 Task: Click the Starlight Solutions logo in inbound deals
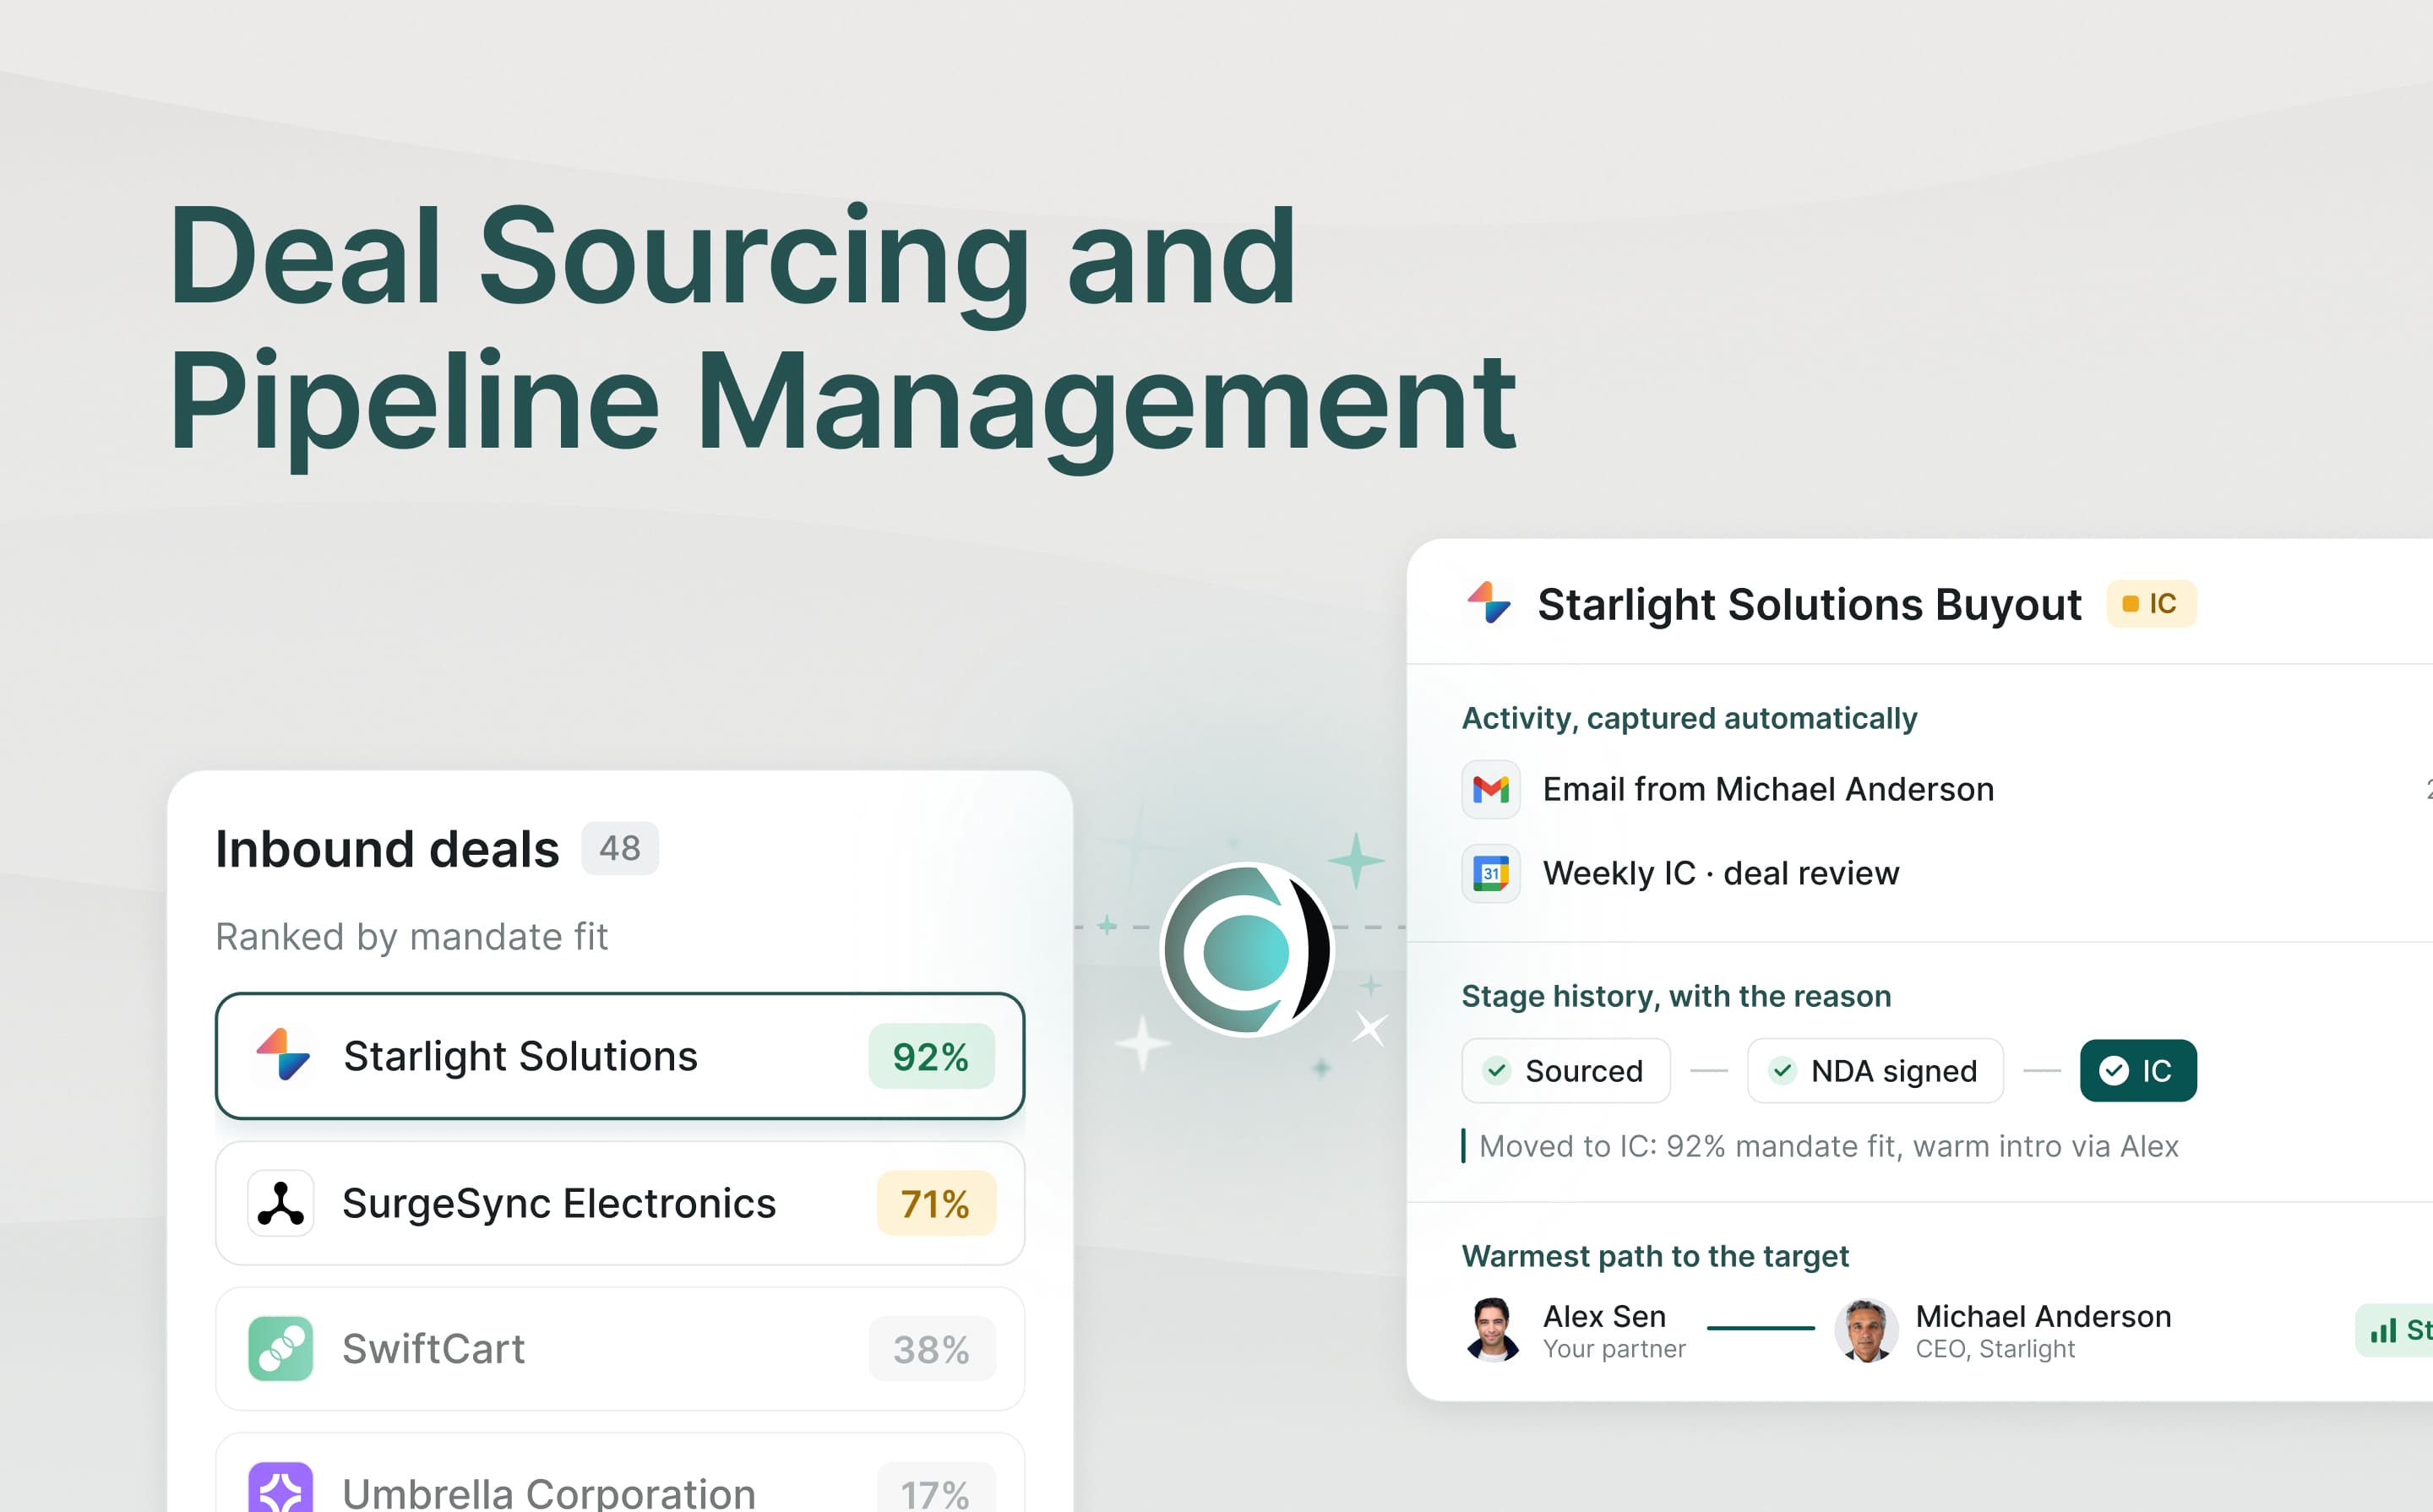[x=283, y=1055]
